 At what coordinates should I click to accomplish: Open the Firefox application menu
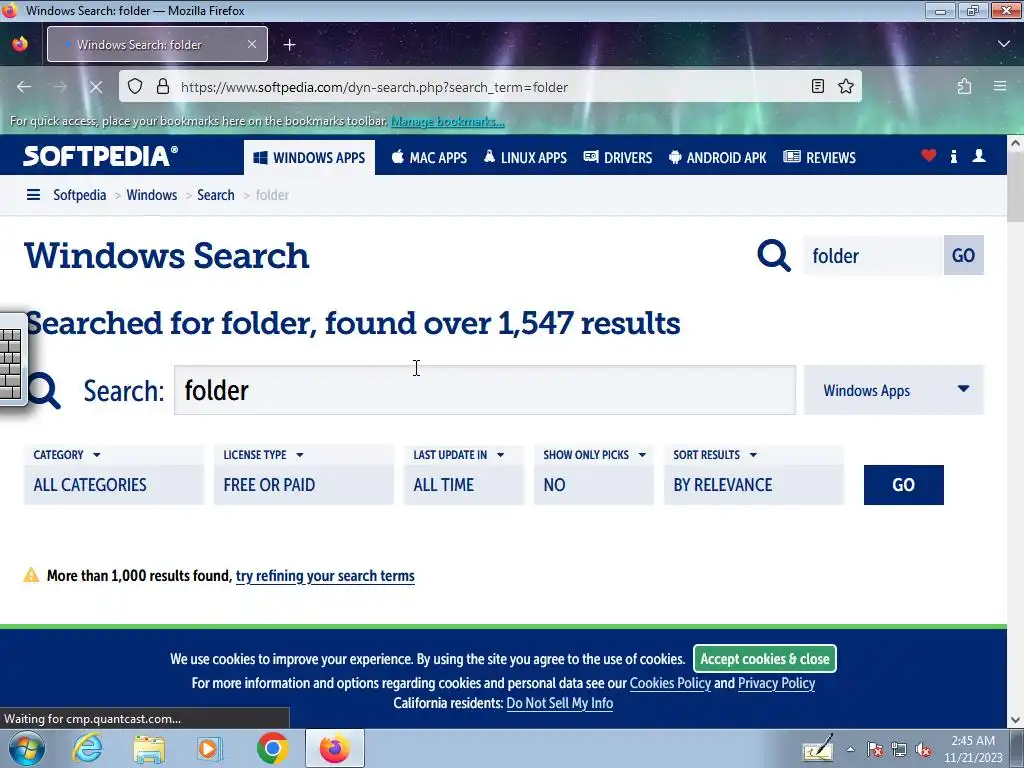(1000, 86)
